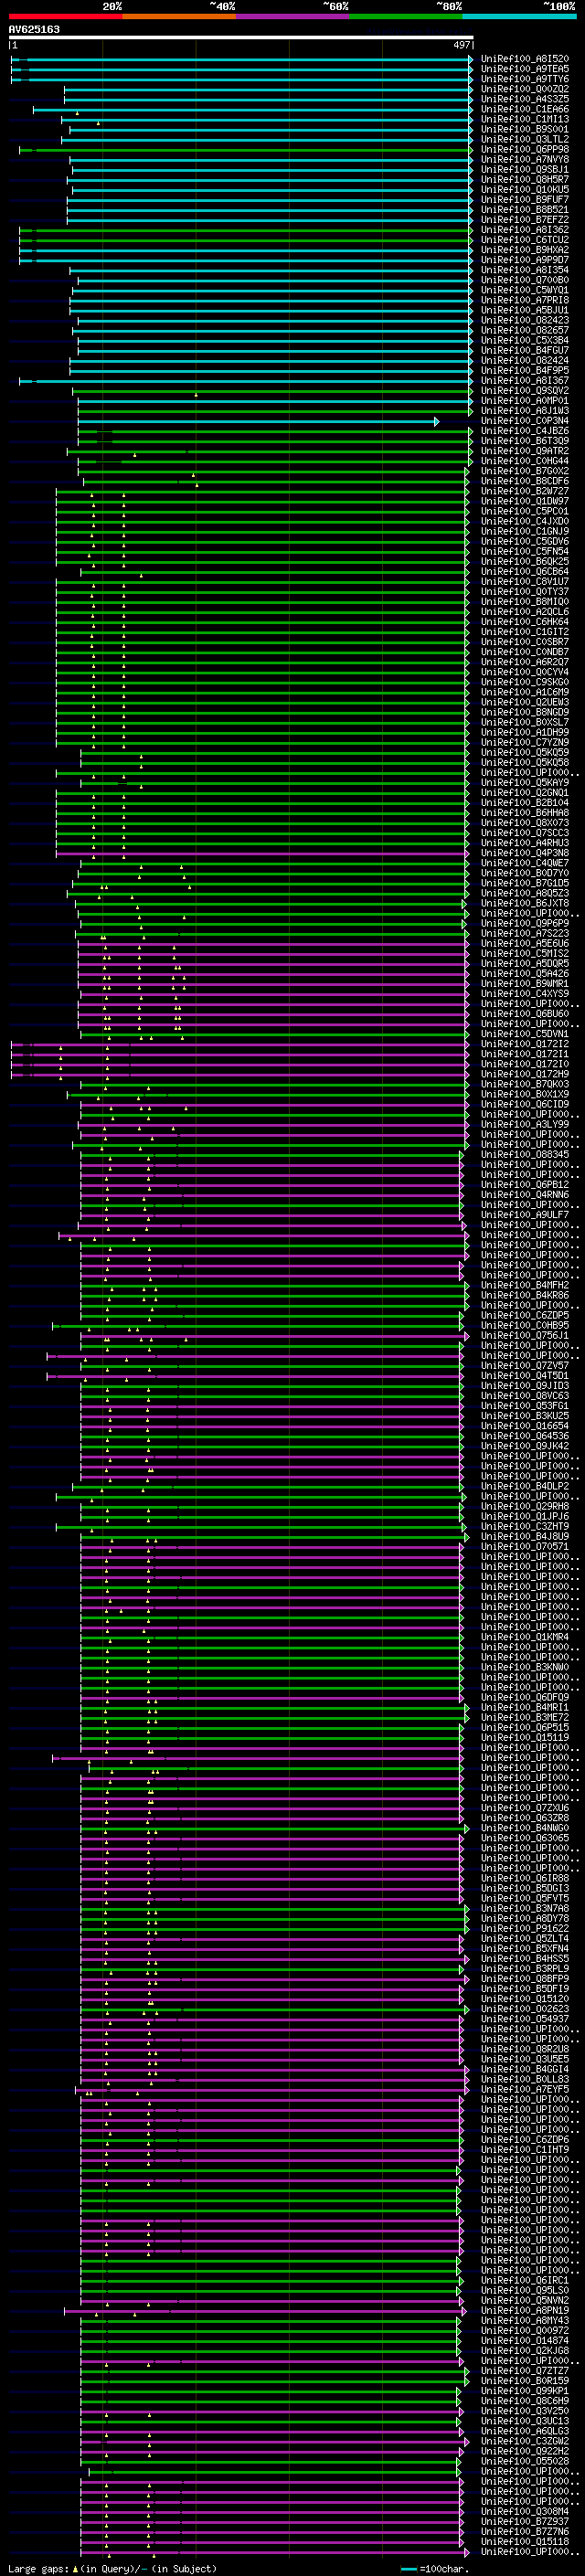Select hit label UniRef100_Q5KAY9

(525, 782)
